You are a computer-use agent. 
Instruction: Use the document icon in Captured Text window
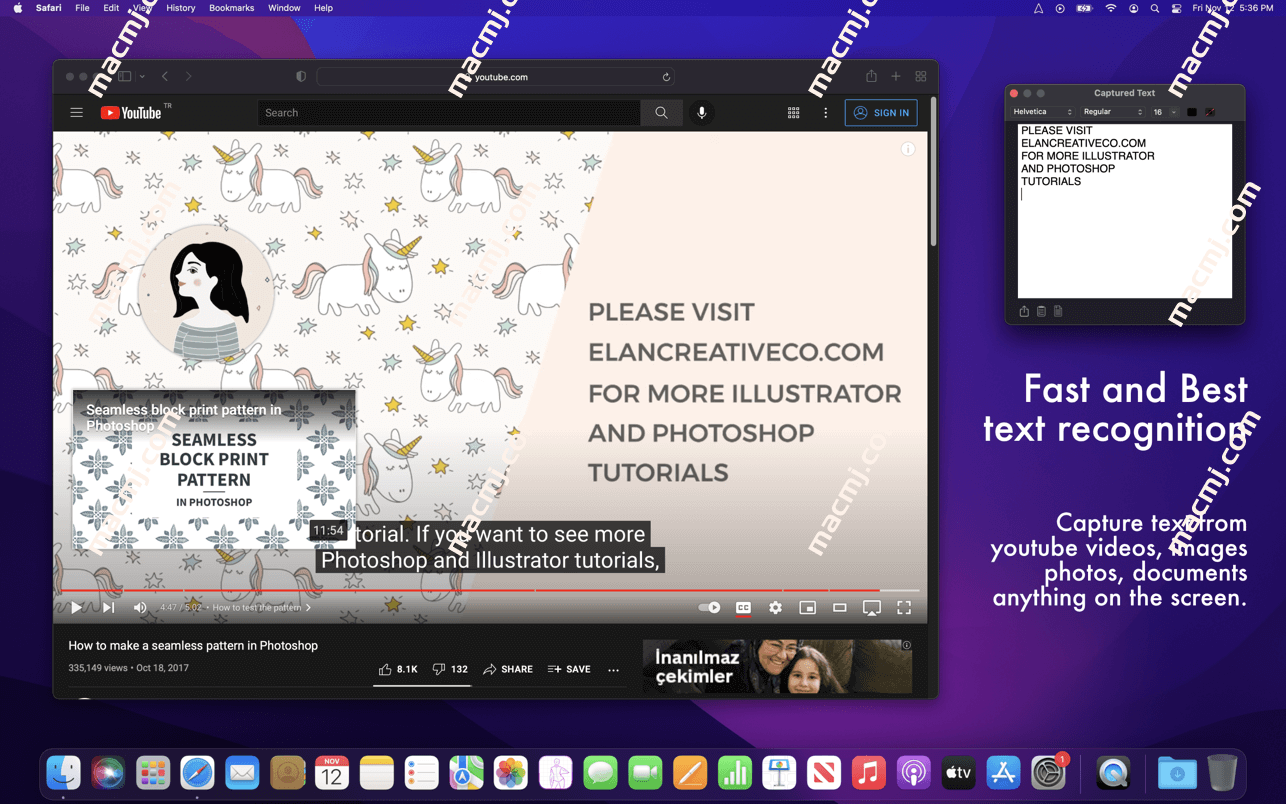point(1058,312)
